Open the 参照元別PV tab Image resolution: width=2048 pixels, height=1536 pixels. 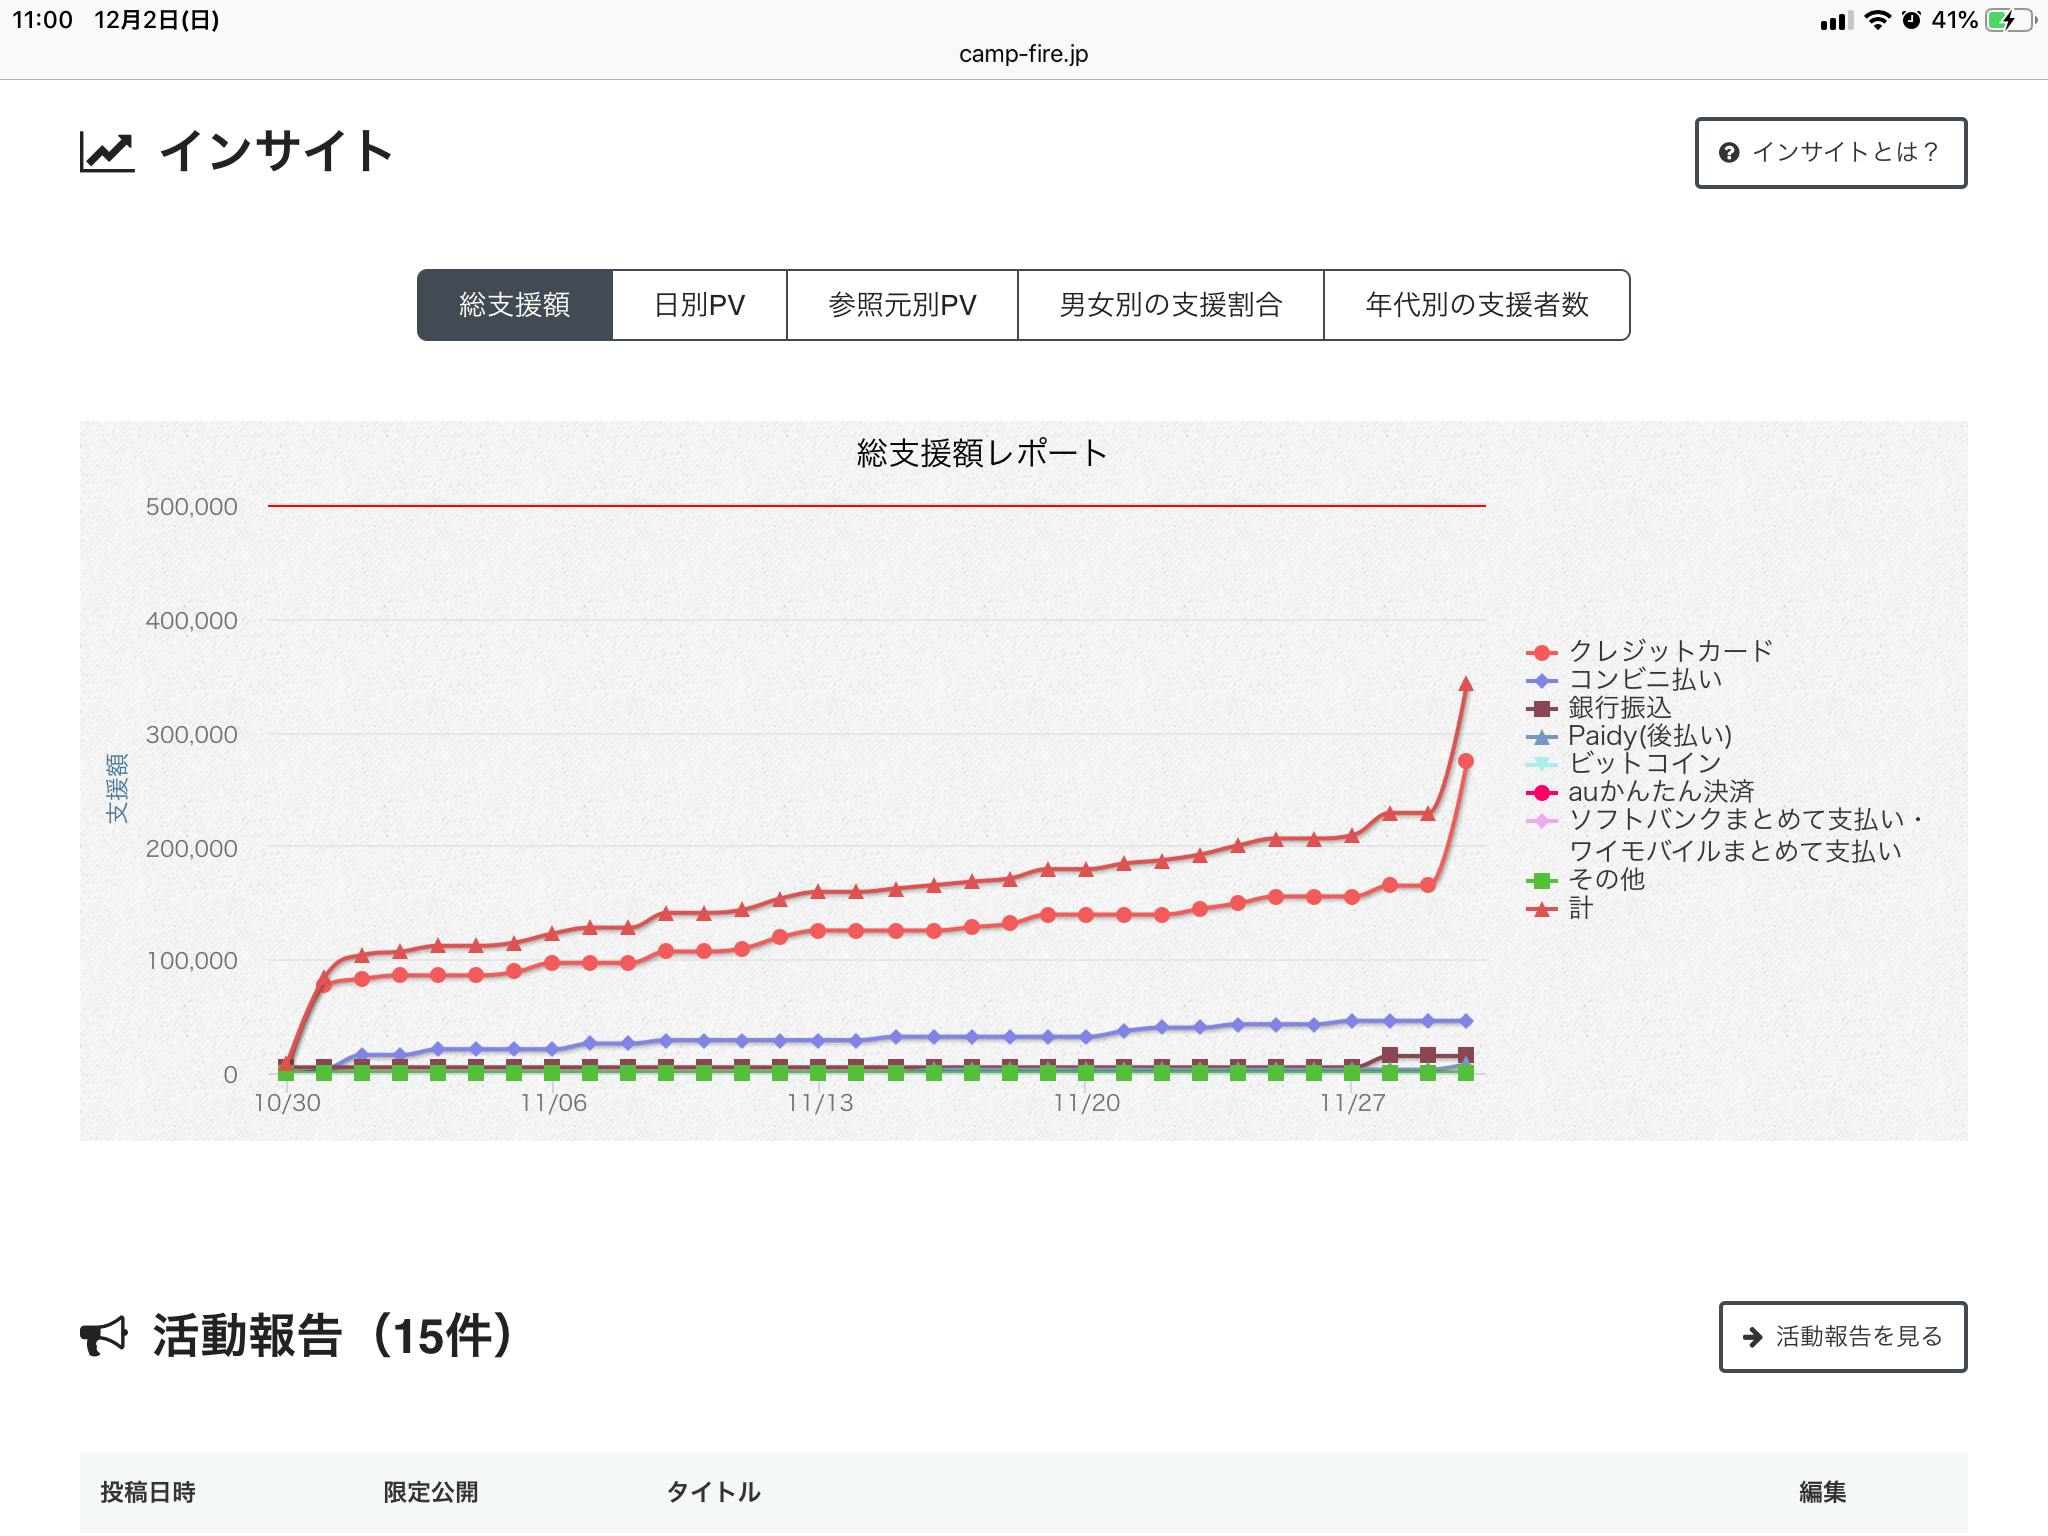point(902,305)
